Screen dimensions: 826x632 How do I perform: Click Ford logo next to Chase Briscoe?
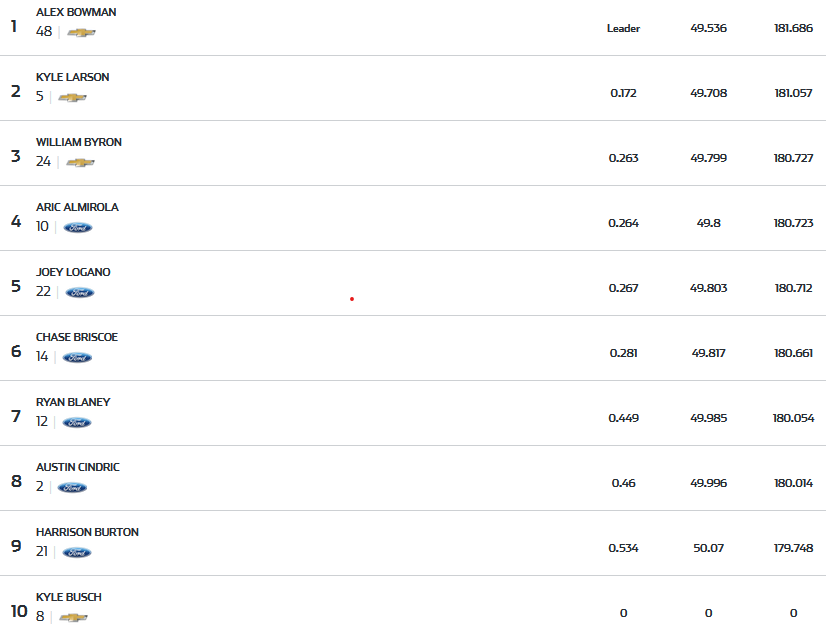77,358
